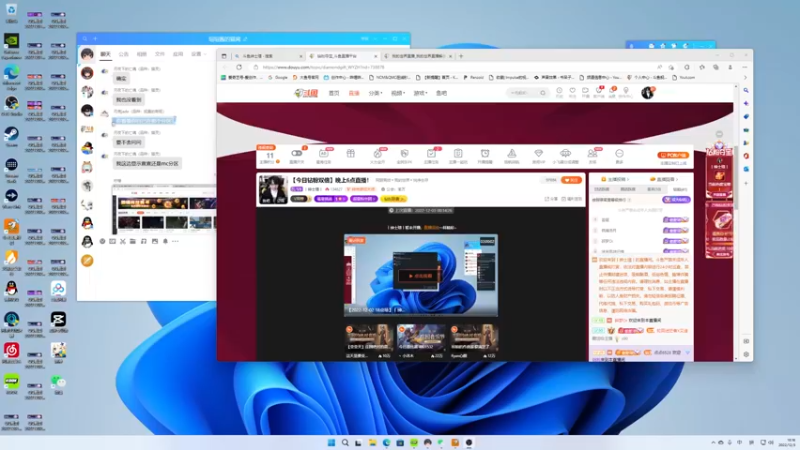
Task: Click the folder icon in QQ chat toolbar
Action: point(133,241)
